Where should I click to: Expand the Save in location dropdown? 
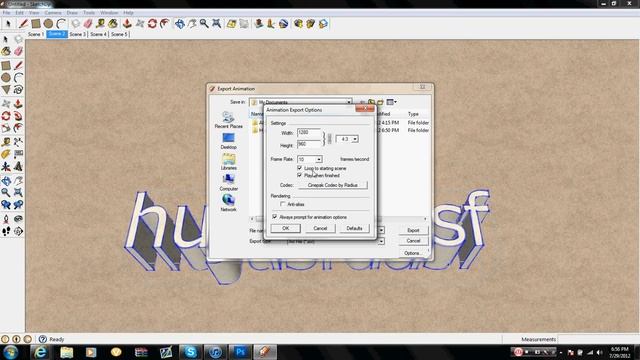pos(349,102)
